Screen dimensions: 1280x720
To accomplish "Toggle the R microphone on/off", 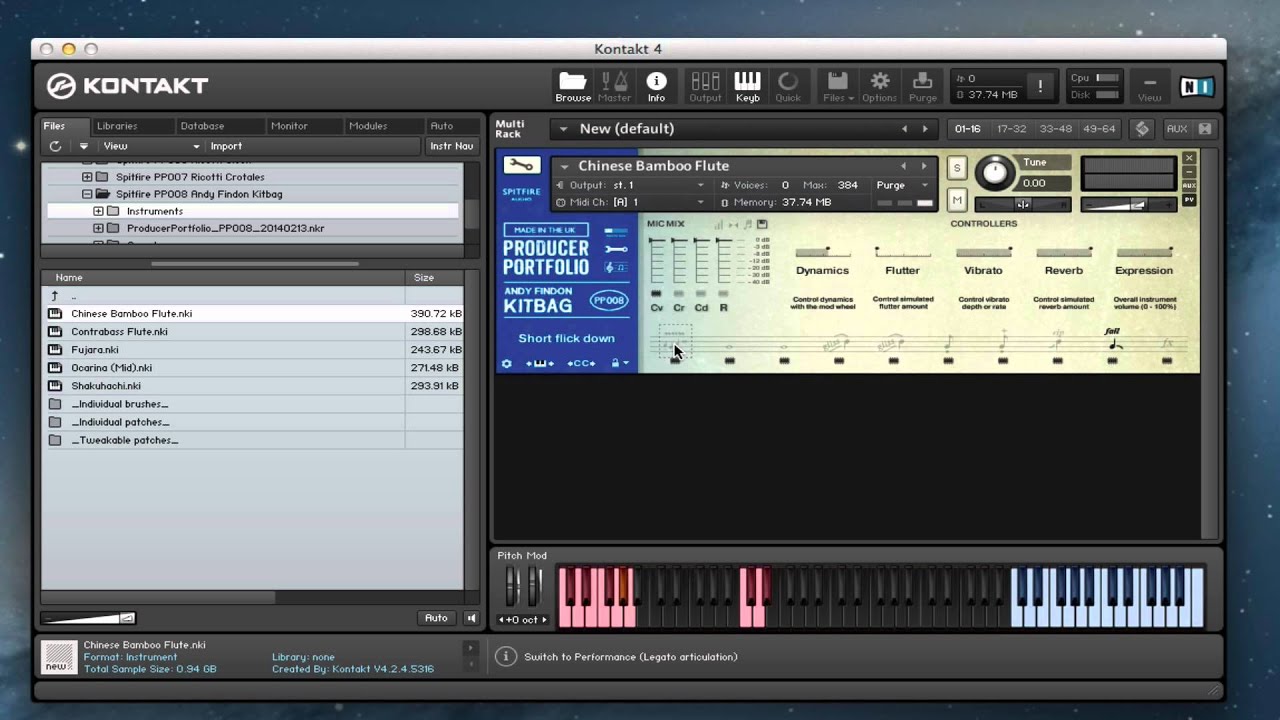I will [x=724, y=294].
